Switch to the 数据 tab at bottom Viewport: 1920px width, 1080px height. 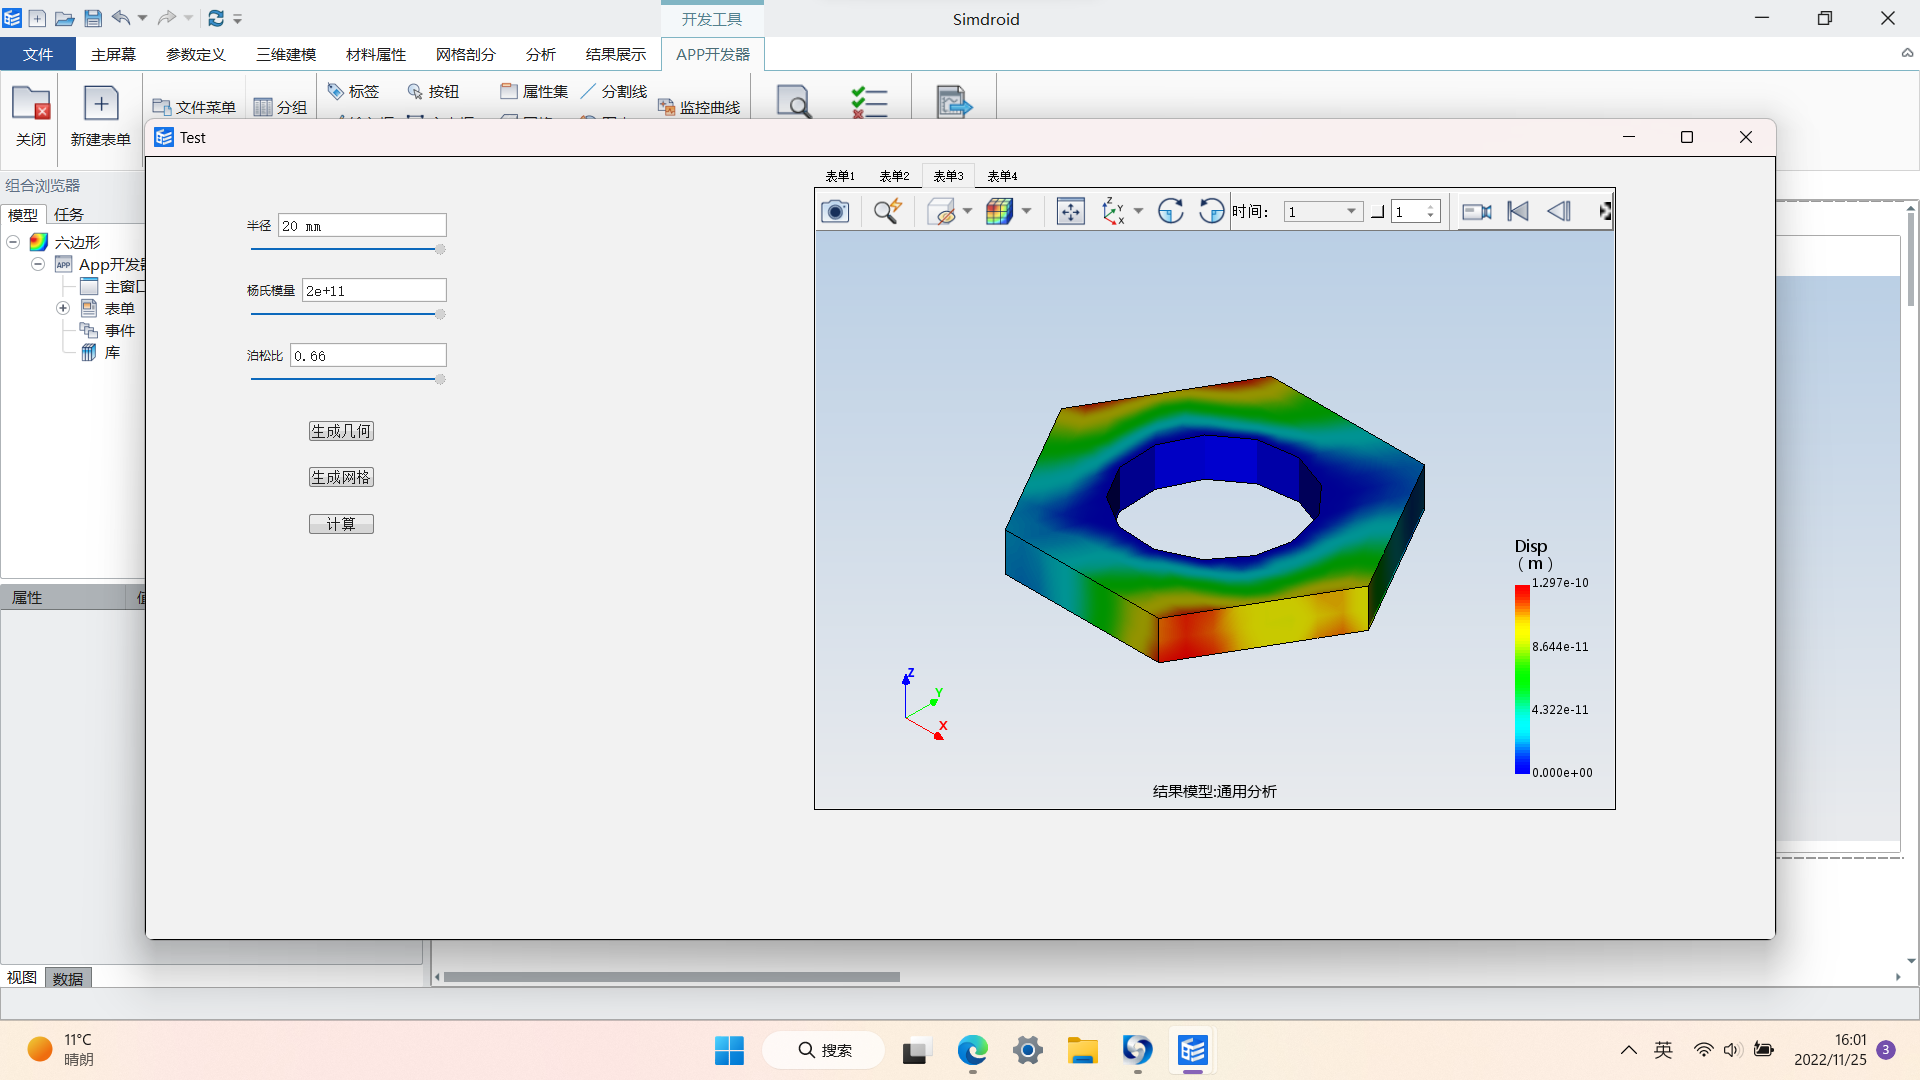click(68, 978)
